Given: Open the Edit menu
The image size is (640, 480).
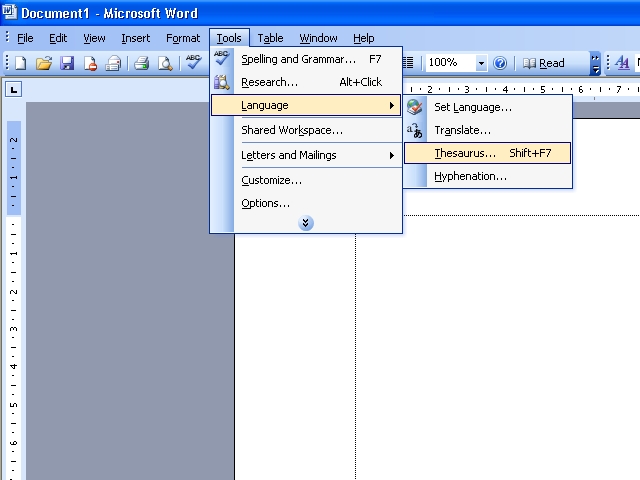Looking at the screenshot, I should point(58,38).
